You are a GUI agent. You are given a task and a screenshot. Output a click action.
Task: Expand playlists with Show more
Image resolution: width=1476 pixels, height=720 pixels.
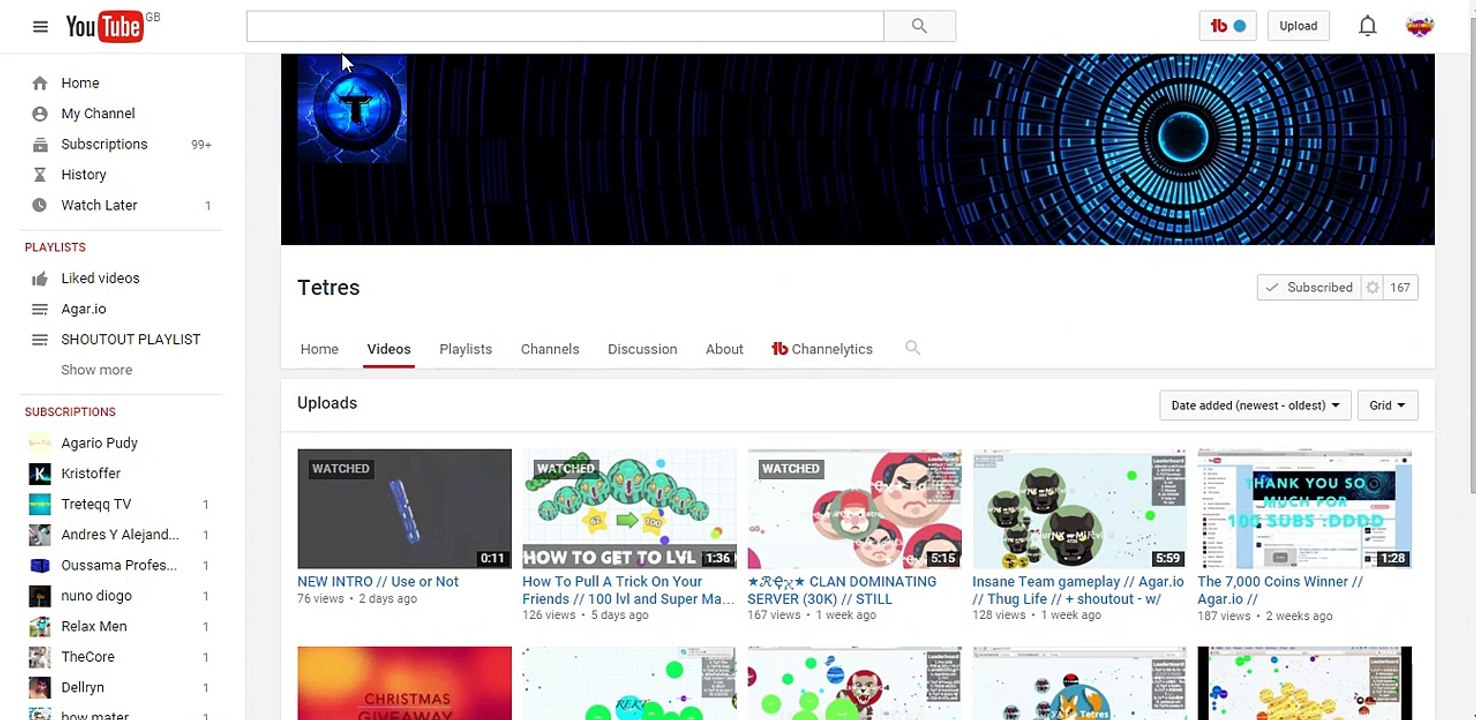point(96,370)
